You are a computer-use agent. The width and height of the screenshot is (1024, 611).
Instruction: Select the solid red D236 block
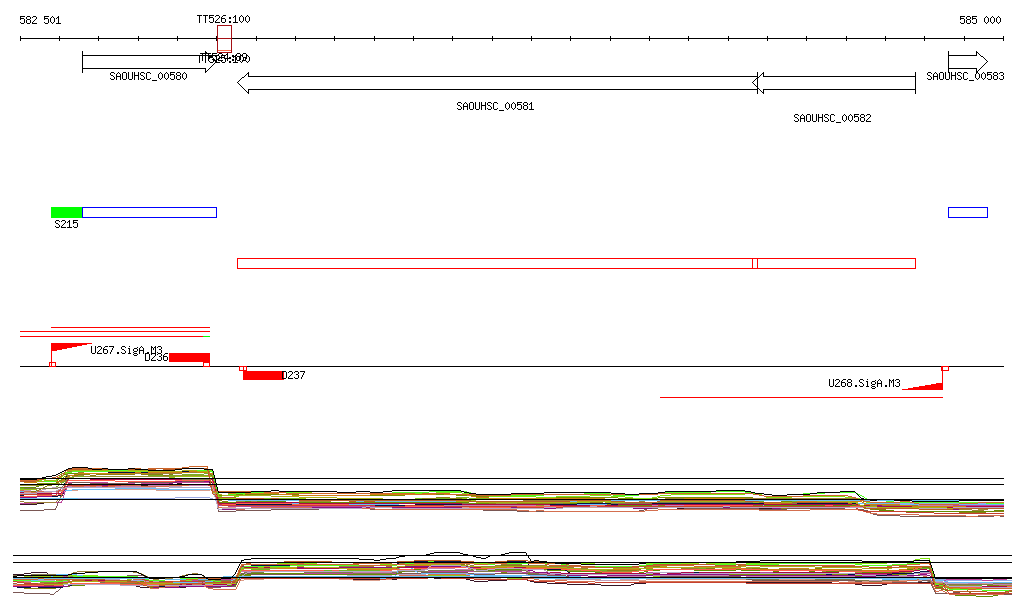(189, 358)
